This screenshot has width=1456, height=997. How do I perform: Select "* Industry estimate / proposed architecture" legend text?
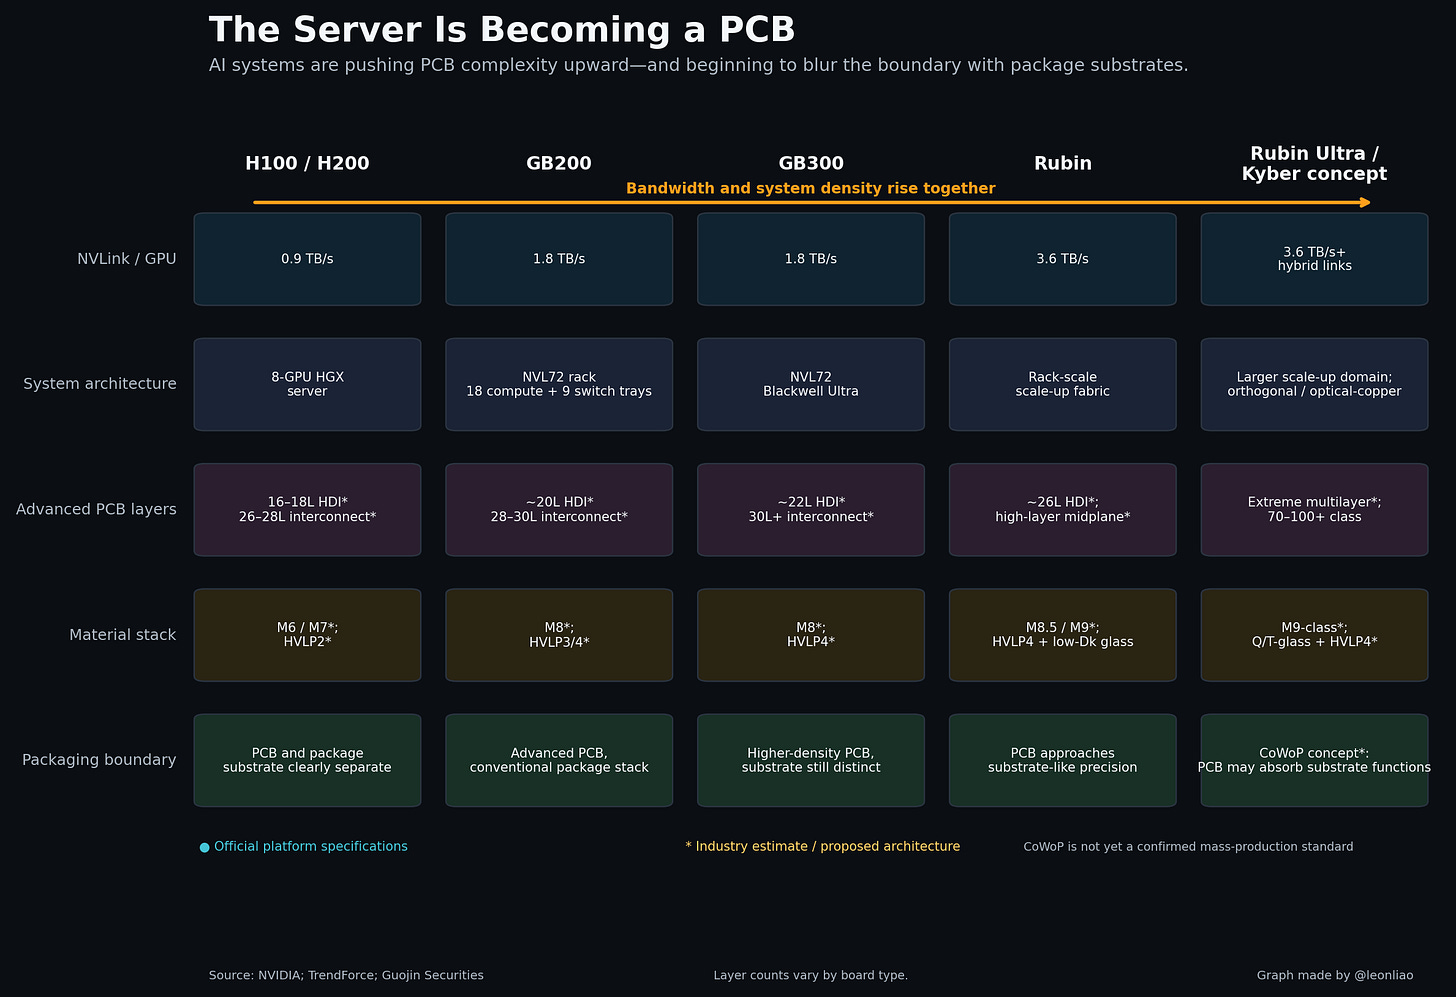tap(823, 847)
